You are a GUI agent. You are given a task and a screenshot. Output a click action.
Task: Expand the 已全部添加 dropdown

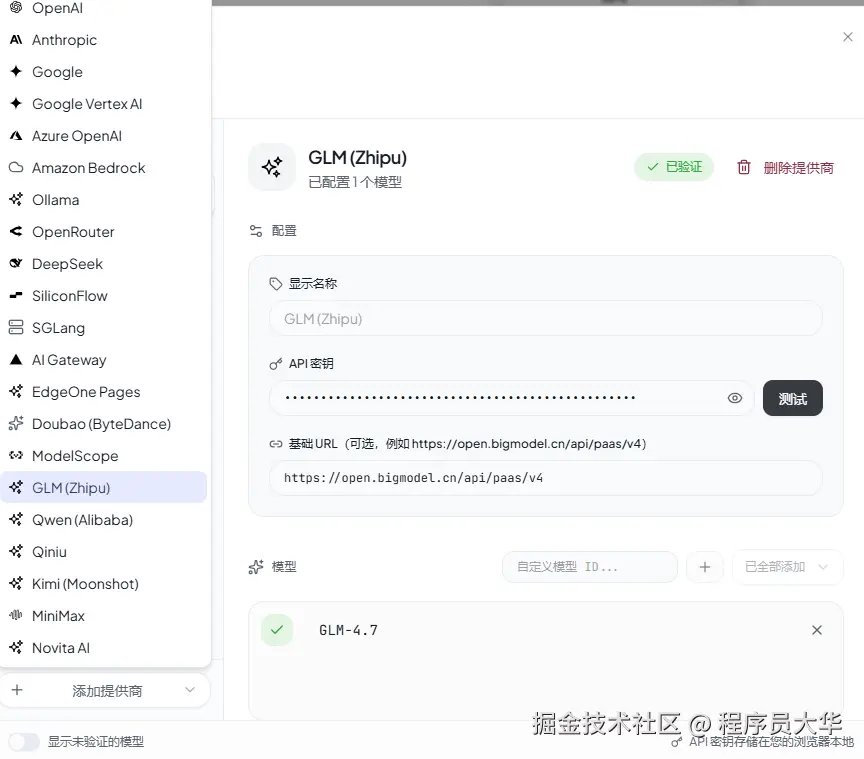coord(787,567)
